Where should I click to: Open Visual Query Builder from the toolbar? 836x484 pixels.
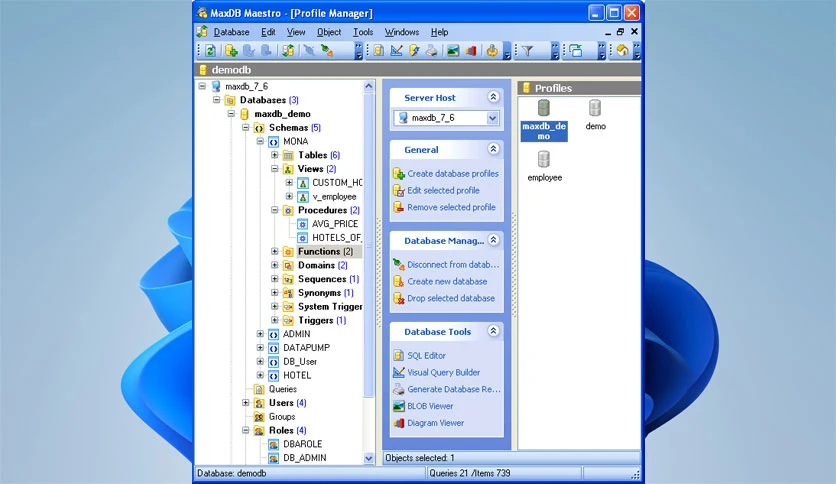click(x=396, y=51)
